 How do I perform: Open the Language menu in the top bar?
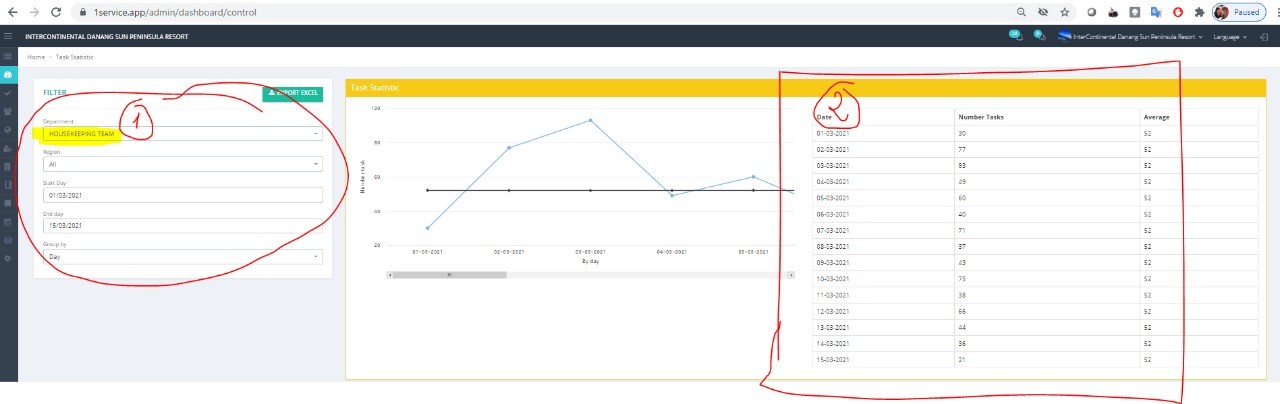[x=1229, y=37]
